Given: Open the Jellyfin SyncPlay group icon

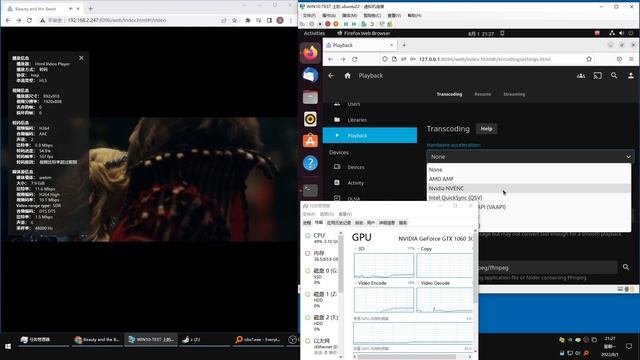Looking at the screenshot, I should pos(581,76).
